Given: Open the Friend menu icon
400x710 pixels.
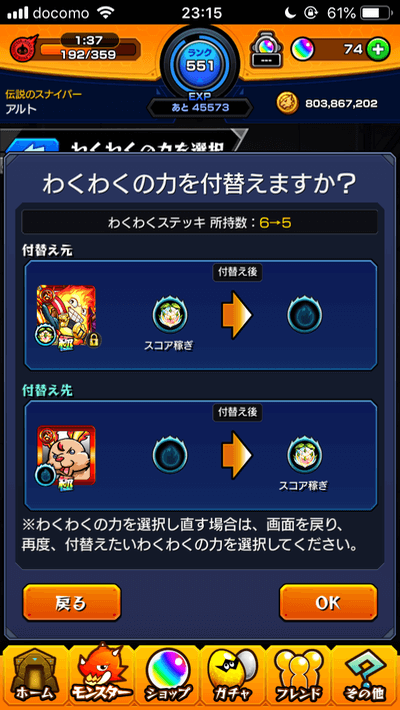Looking at the screenshot, I should 299,677.
